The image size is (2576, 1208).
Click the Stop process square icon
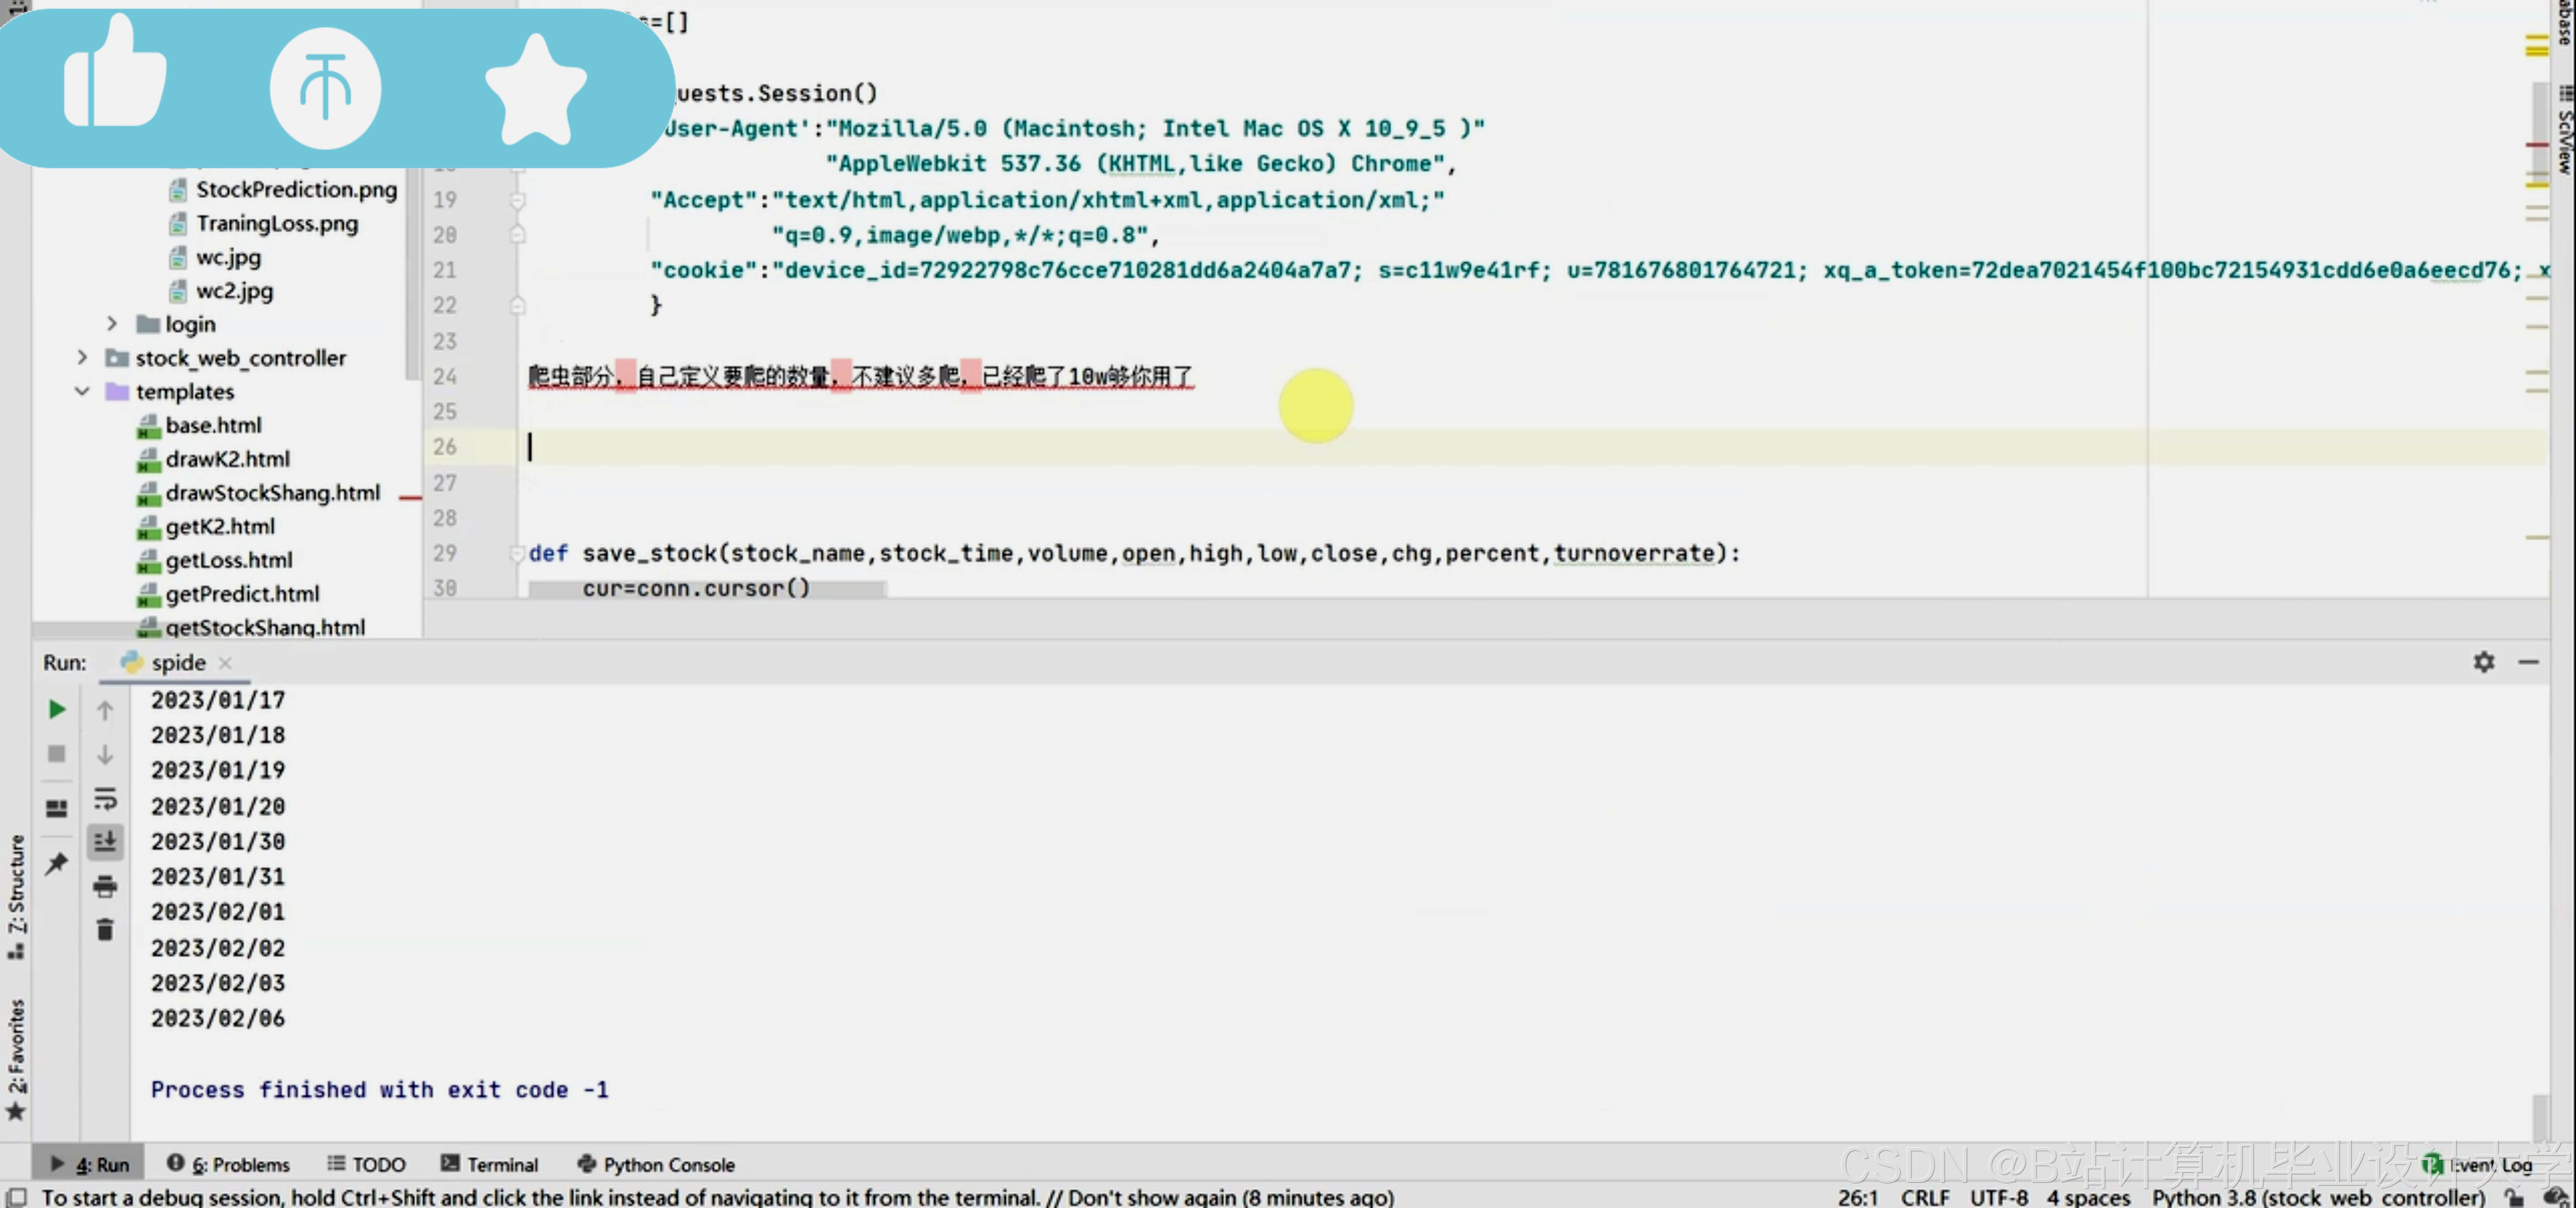pyautogui.click(x=57, y=753)
